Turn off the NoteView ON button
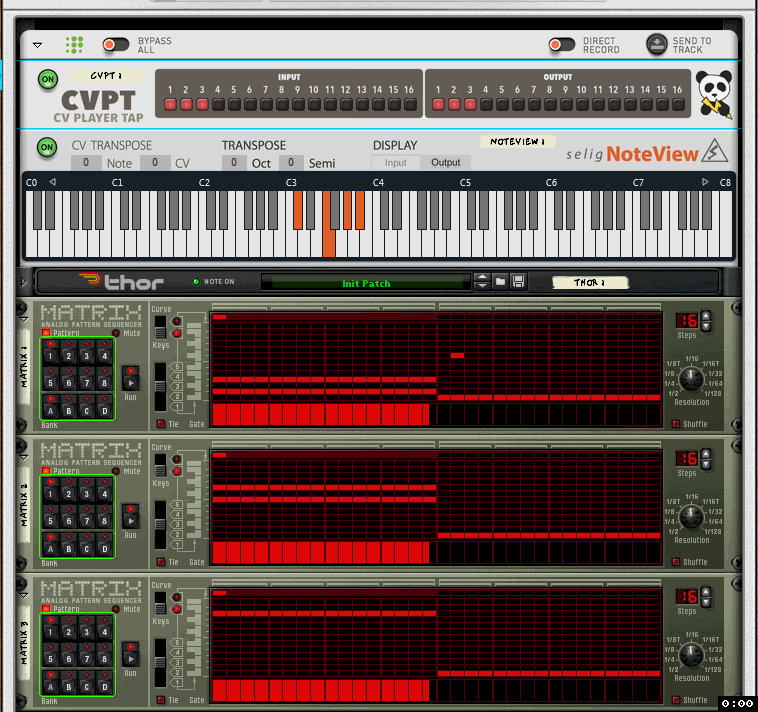 [47, 147]
